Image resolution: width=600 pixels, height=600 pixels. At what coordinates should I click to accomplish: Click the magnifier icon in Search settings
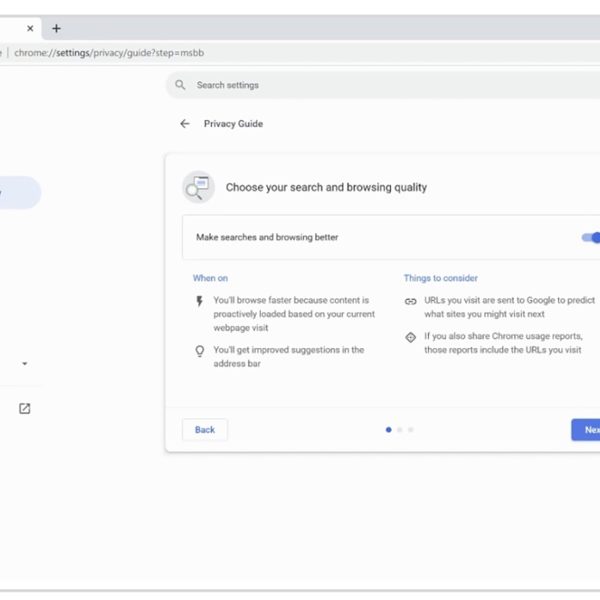180,85
